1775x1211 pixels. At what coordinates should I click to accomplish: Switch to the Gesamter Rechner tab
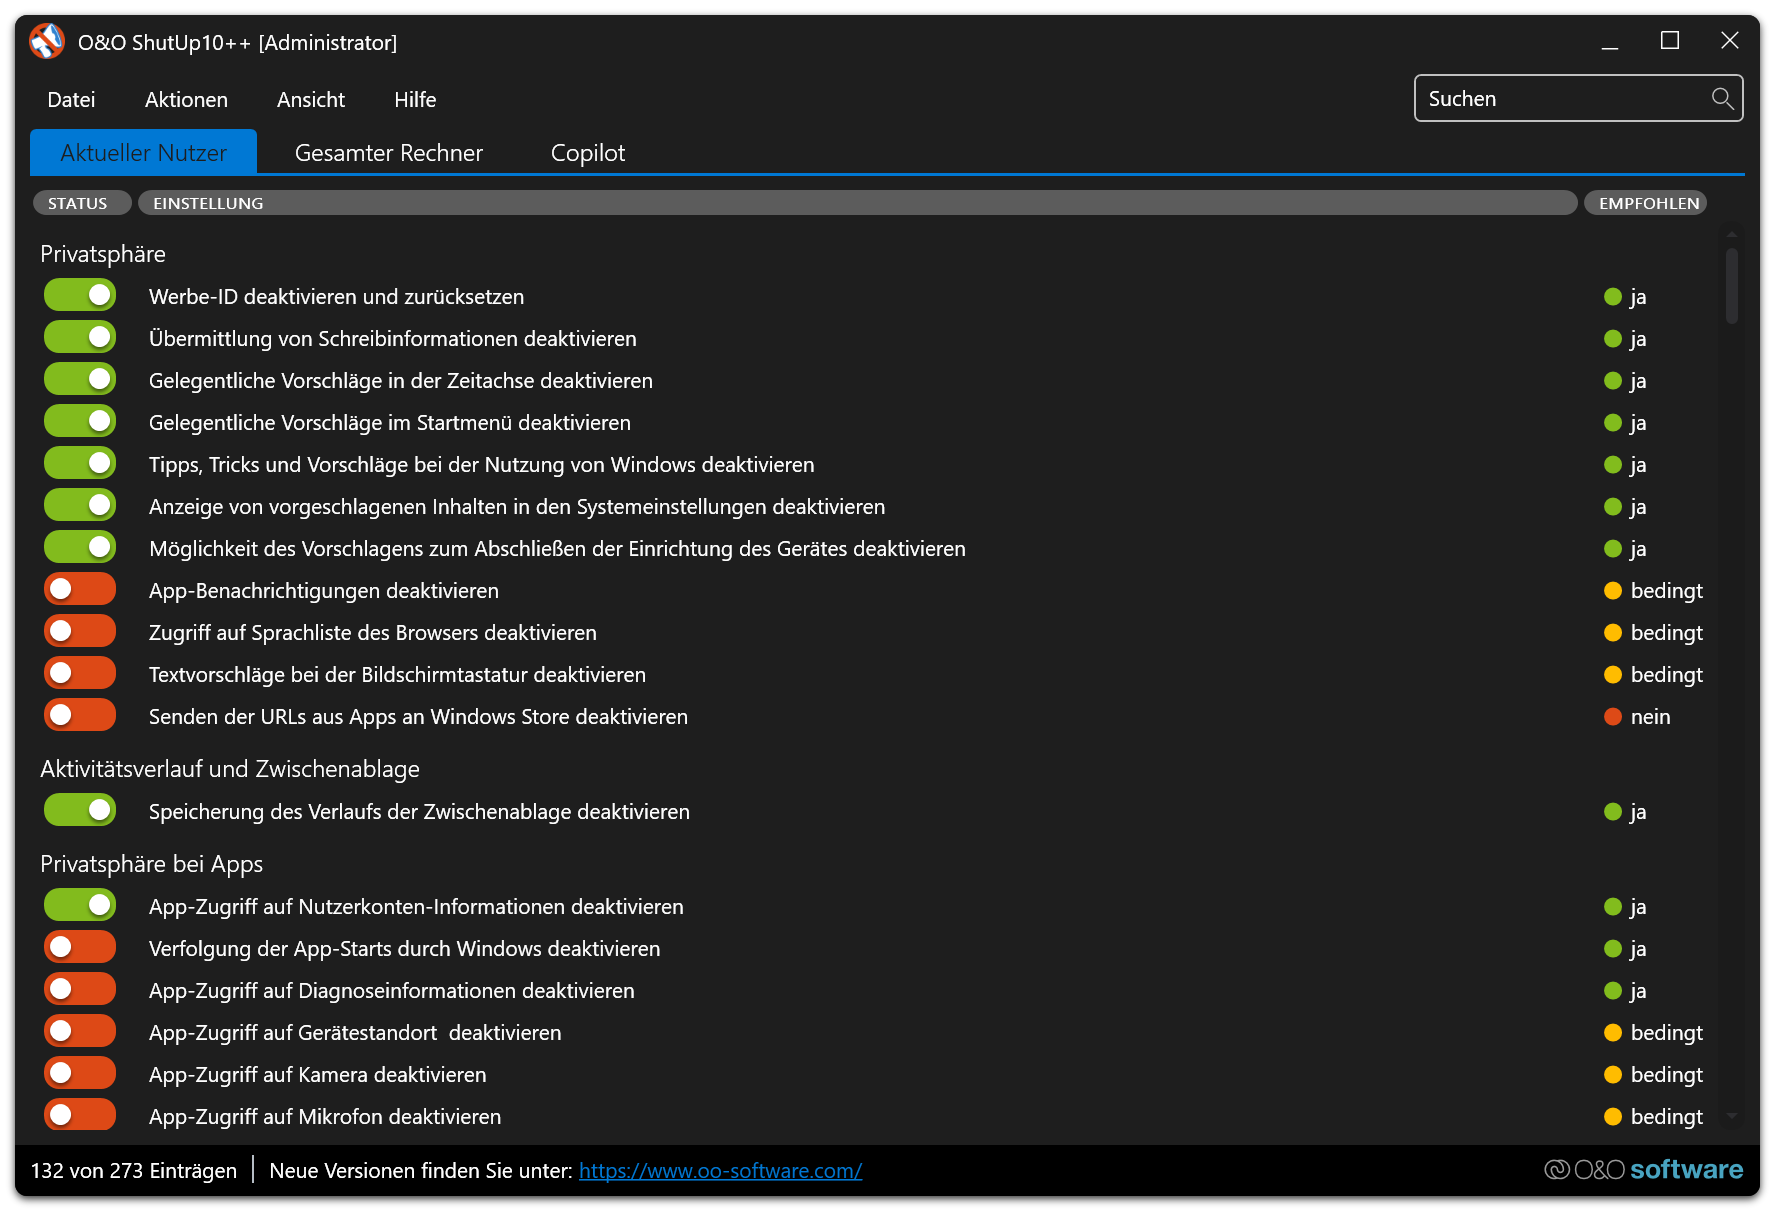388,153
